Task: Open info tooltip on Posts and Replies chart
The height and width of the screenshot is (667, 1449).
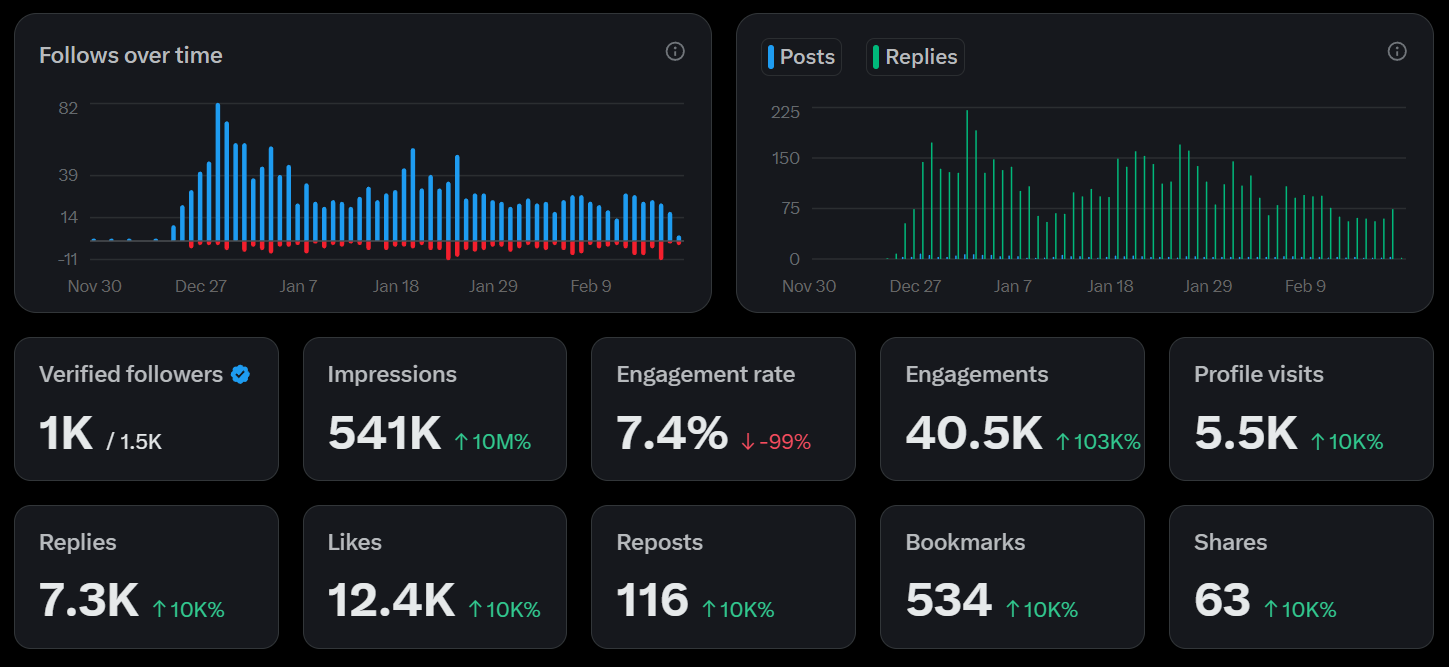Action: 1397,51
